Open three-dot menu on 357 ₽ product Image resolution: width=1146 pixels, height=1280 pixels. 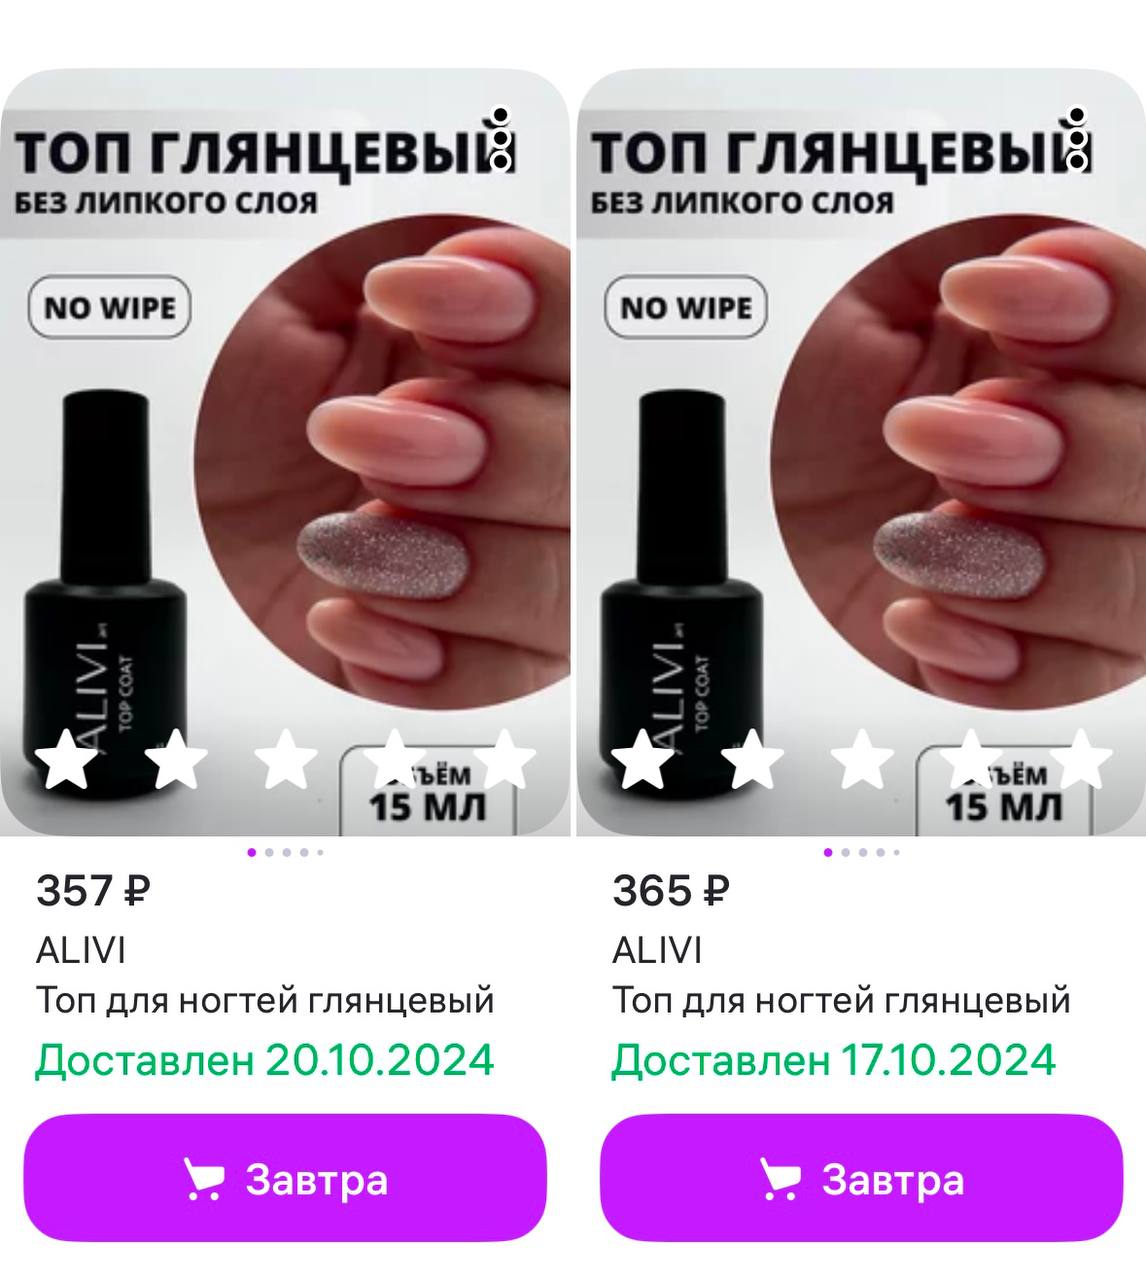[502, 138]
